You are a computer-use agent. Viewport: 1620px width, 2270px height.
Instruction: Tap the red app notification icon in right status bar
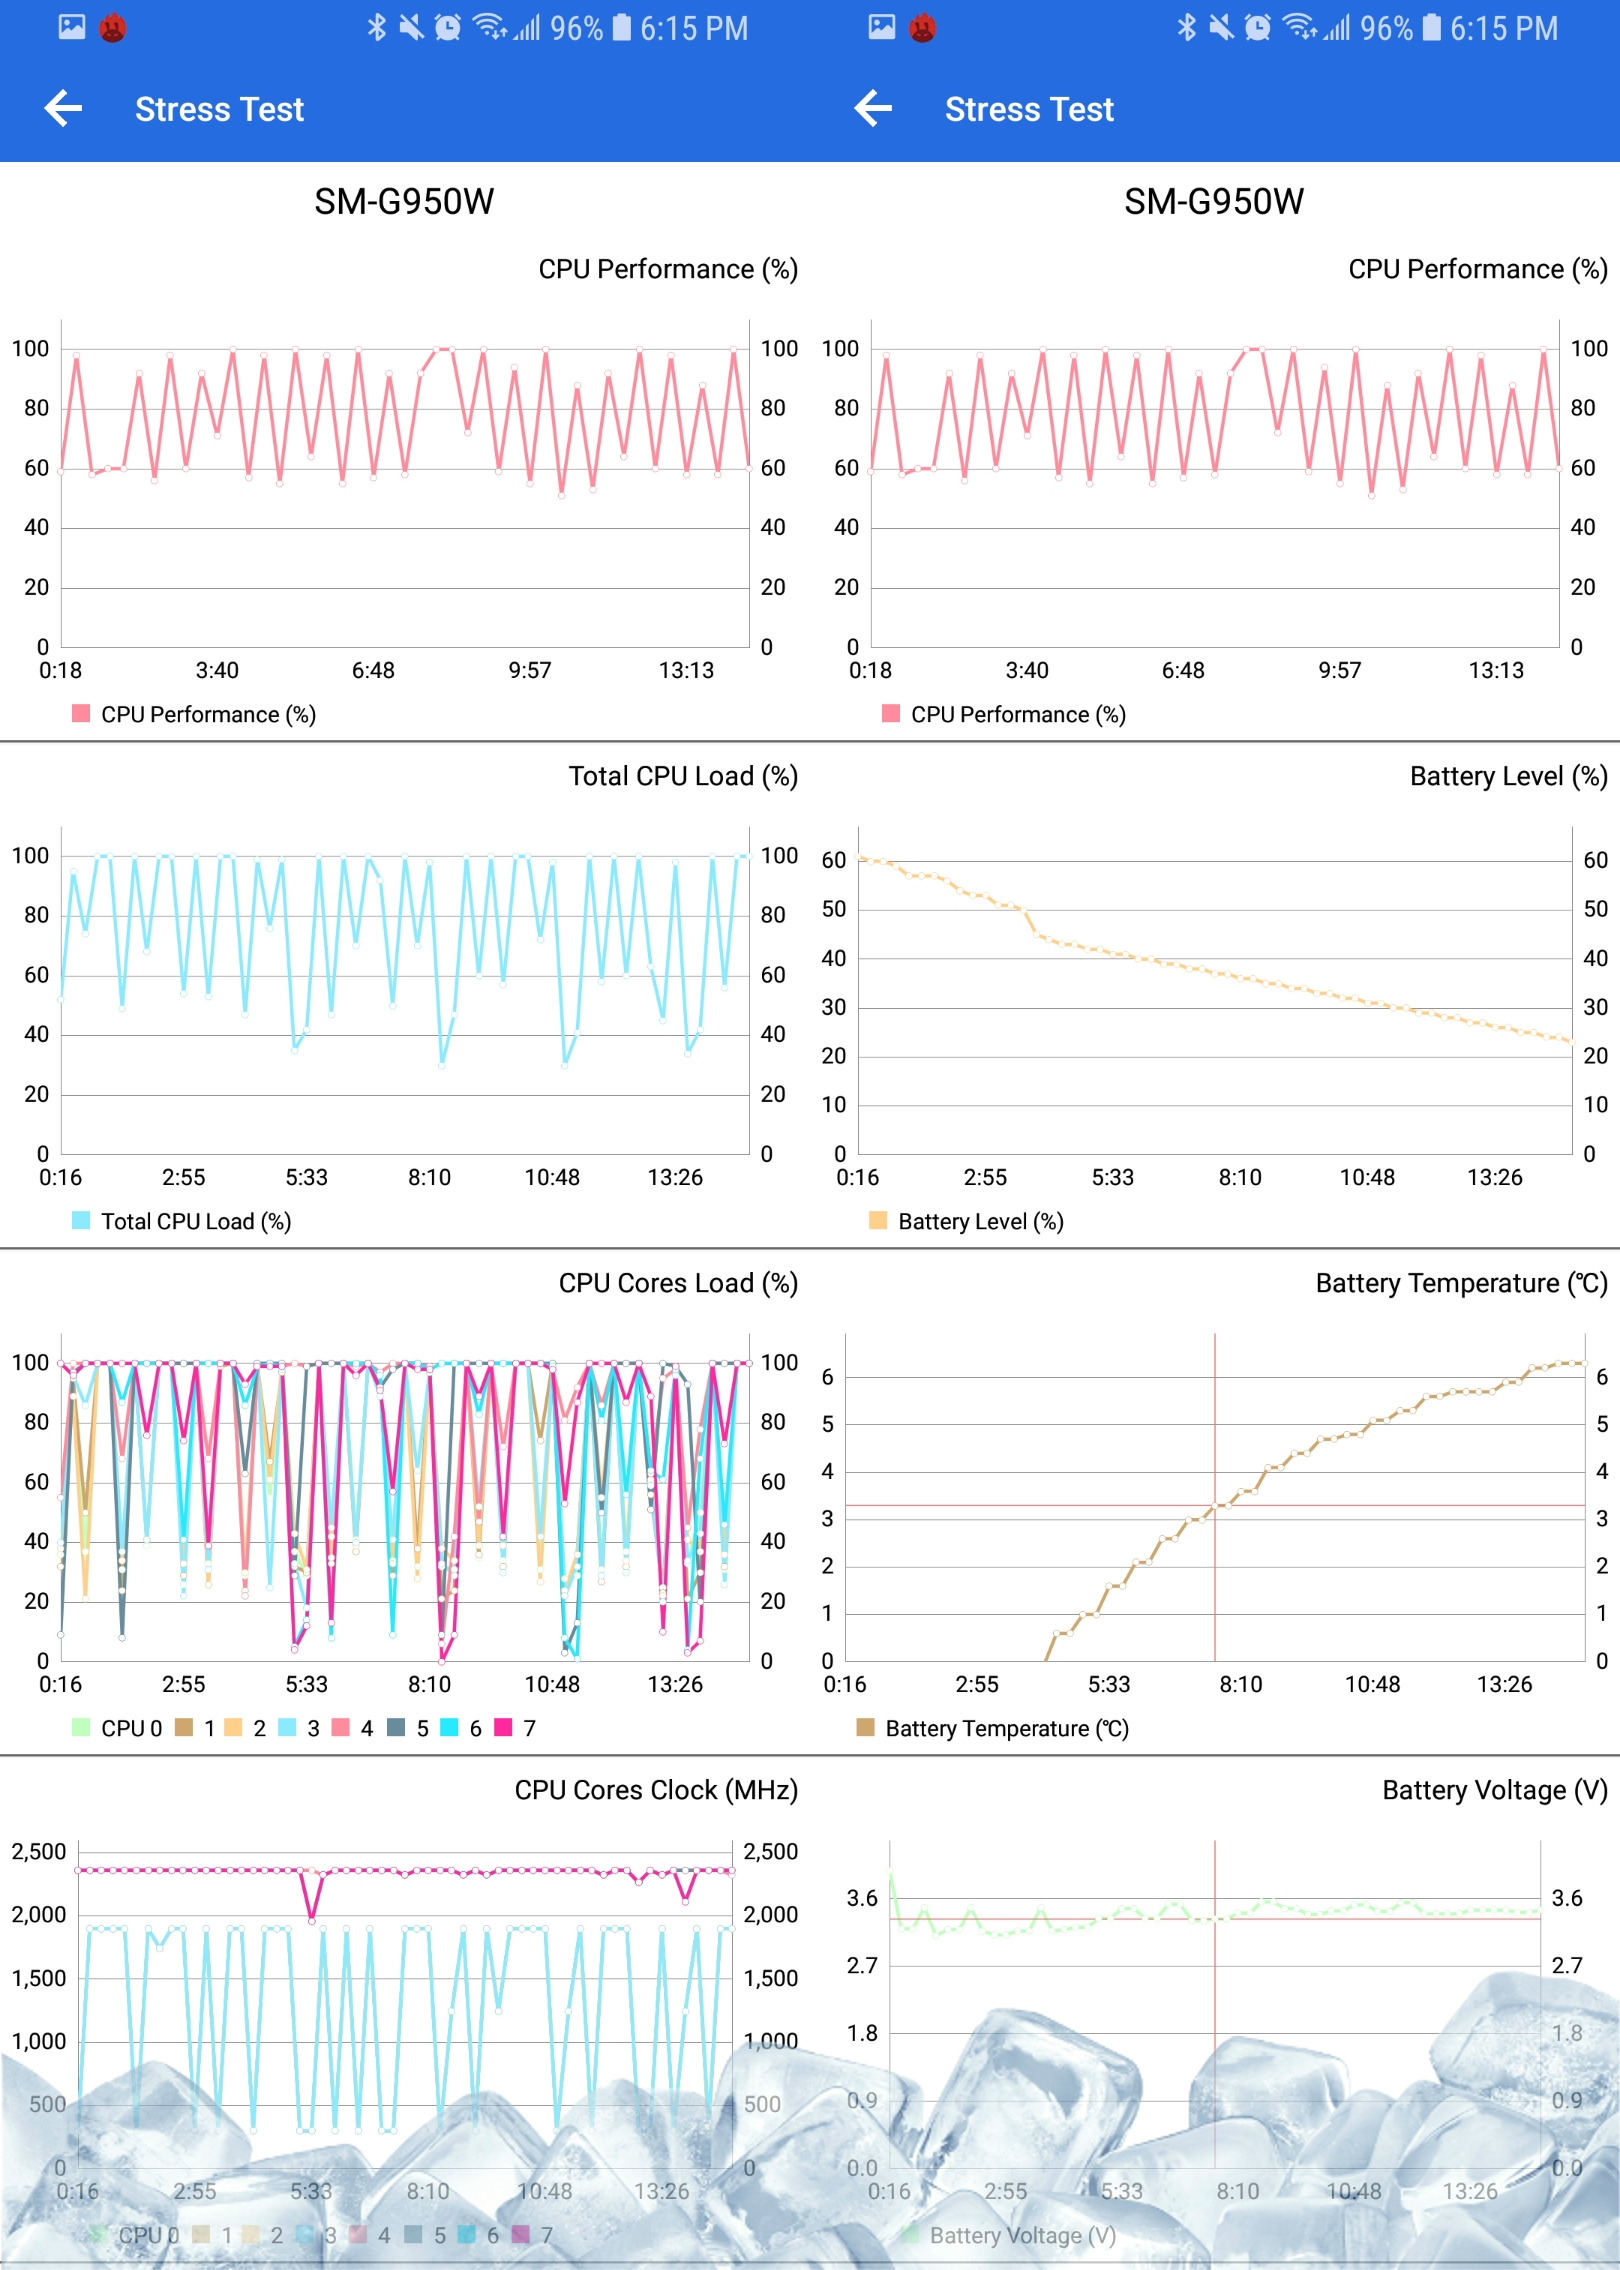[x=922, y=28]
